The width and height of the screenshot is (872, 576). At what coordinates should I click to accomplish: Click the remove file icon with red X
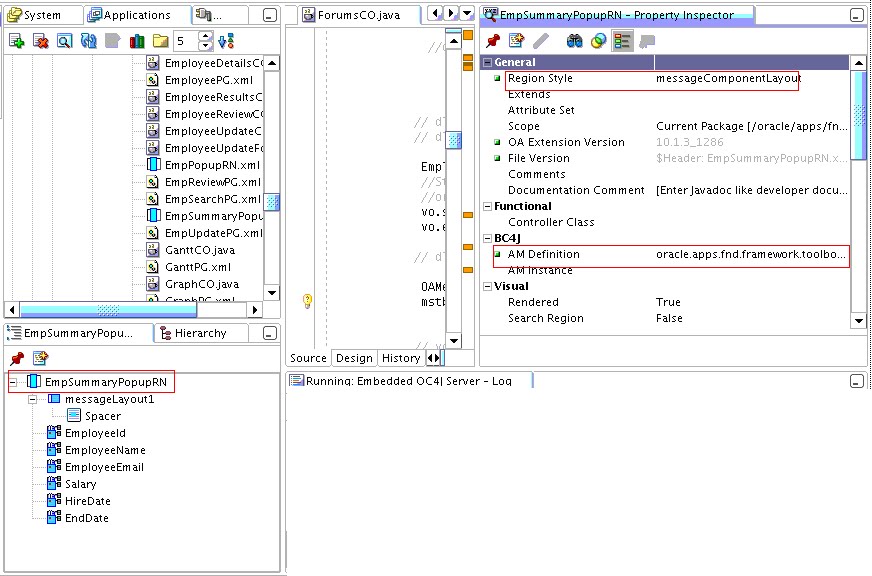42,41
